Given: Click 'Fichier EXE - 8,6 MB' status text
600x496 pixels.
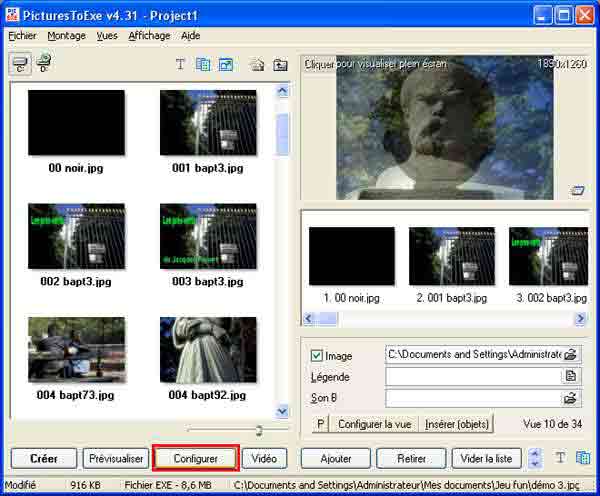Looking at the screenshot, I should [x=168, y=485].
